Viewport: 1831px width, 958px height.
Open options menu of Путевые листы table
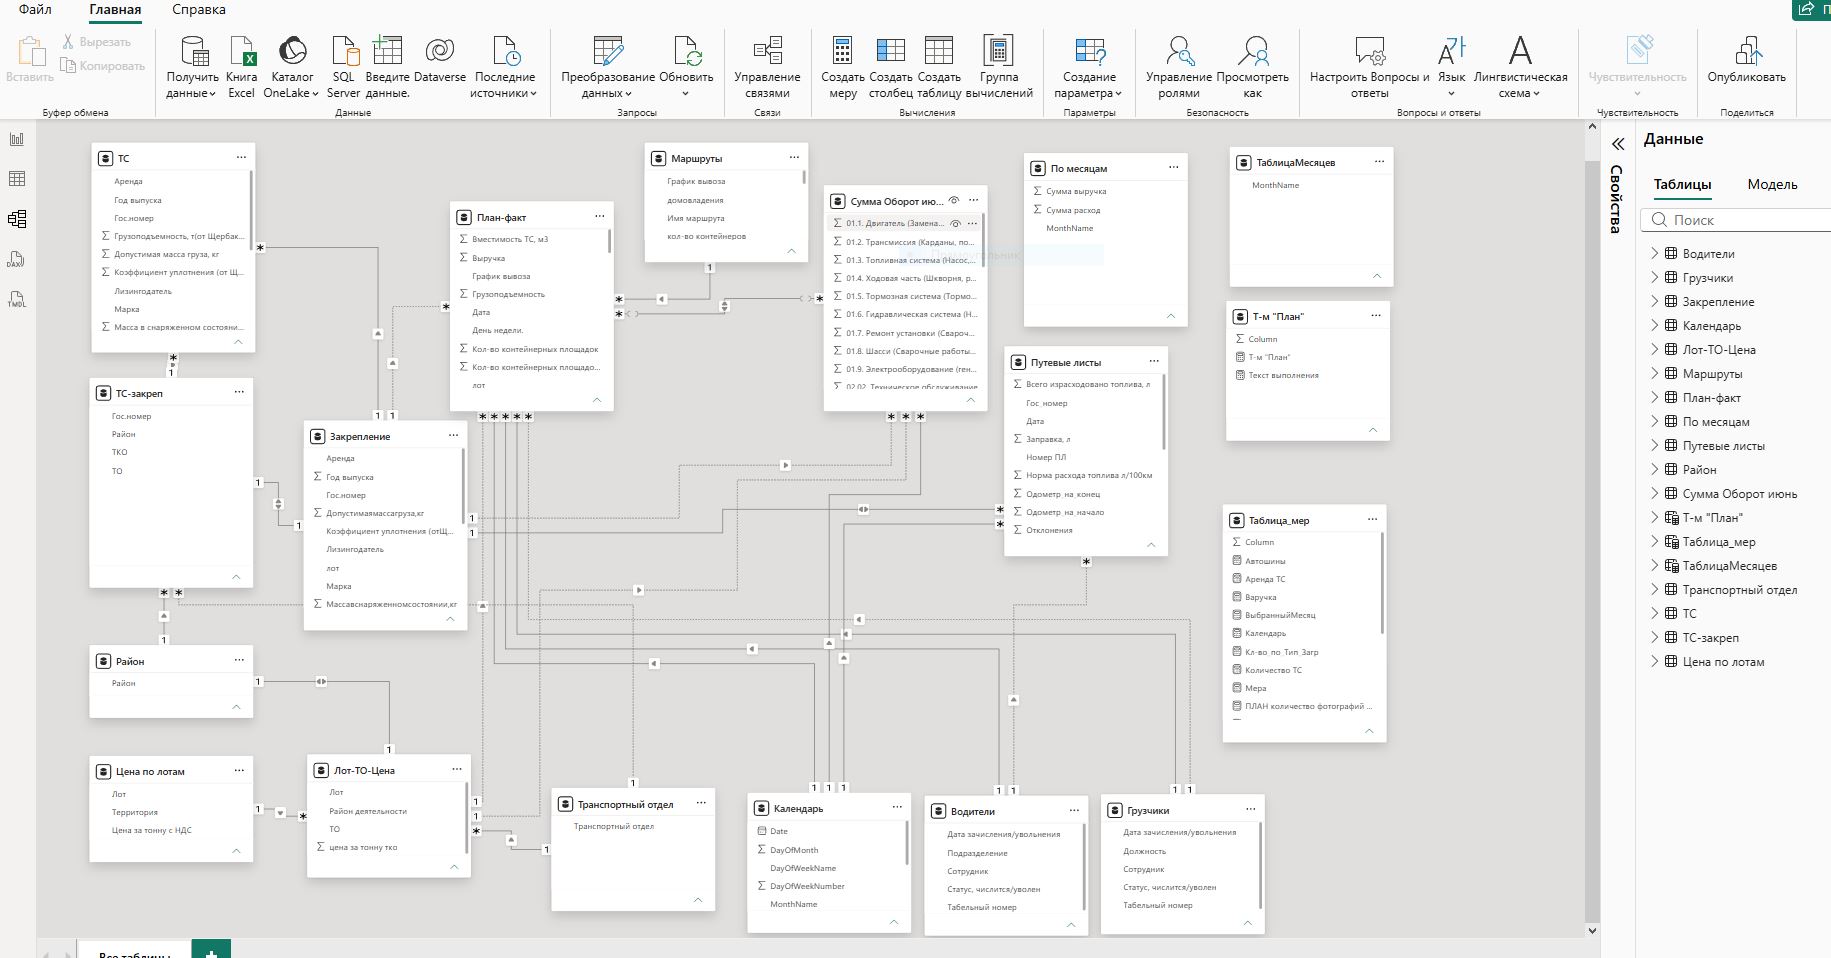click(x=1154, y=361)
